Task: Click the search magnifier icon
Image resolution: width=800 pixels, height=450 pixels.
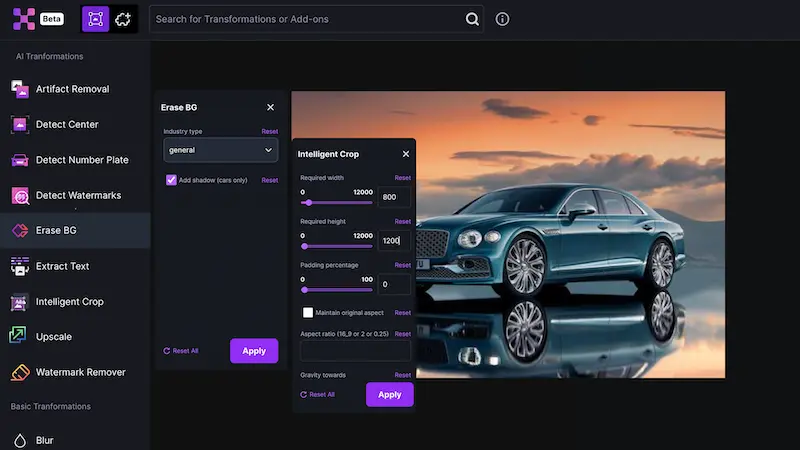Action: pyautogui.click(x=472, y=19)
